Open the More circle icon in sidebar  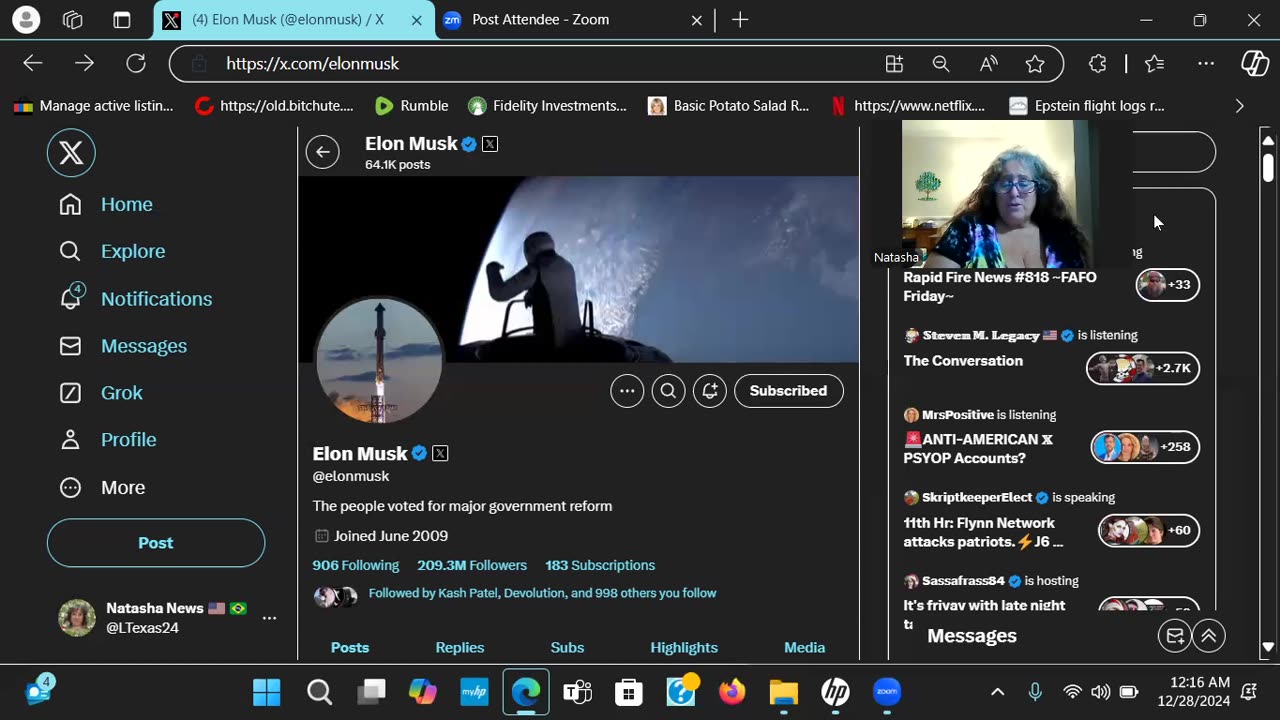coord(70,487)
